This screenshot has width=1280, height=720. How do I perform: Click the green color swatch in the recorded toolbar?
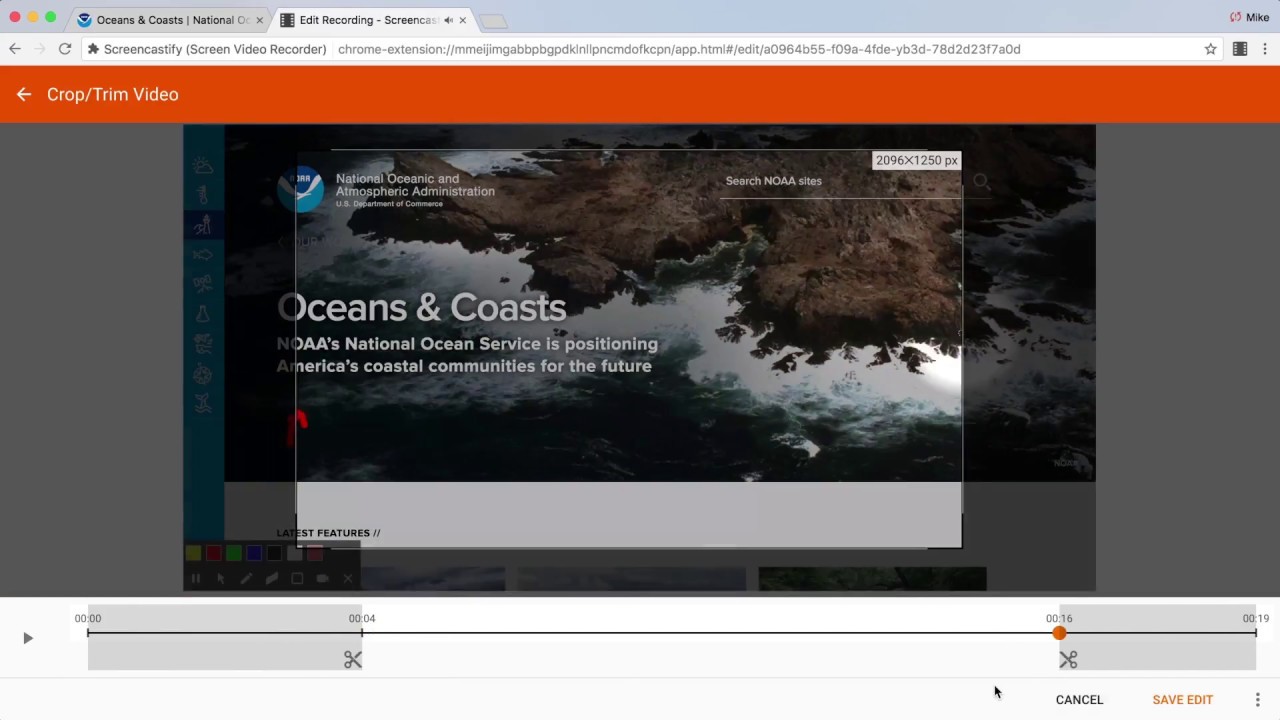(x=234, y=553)
